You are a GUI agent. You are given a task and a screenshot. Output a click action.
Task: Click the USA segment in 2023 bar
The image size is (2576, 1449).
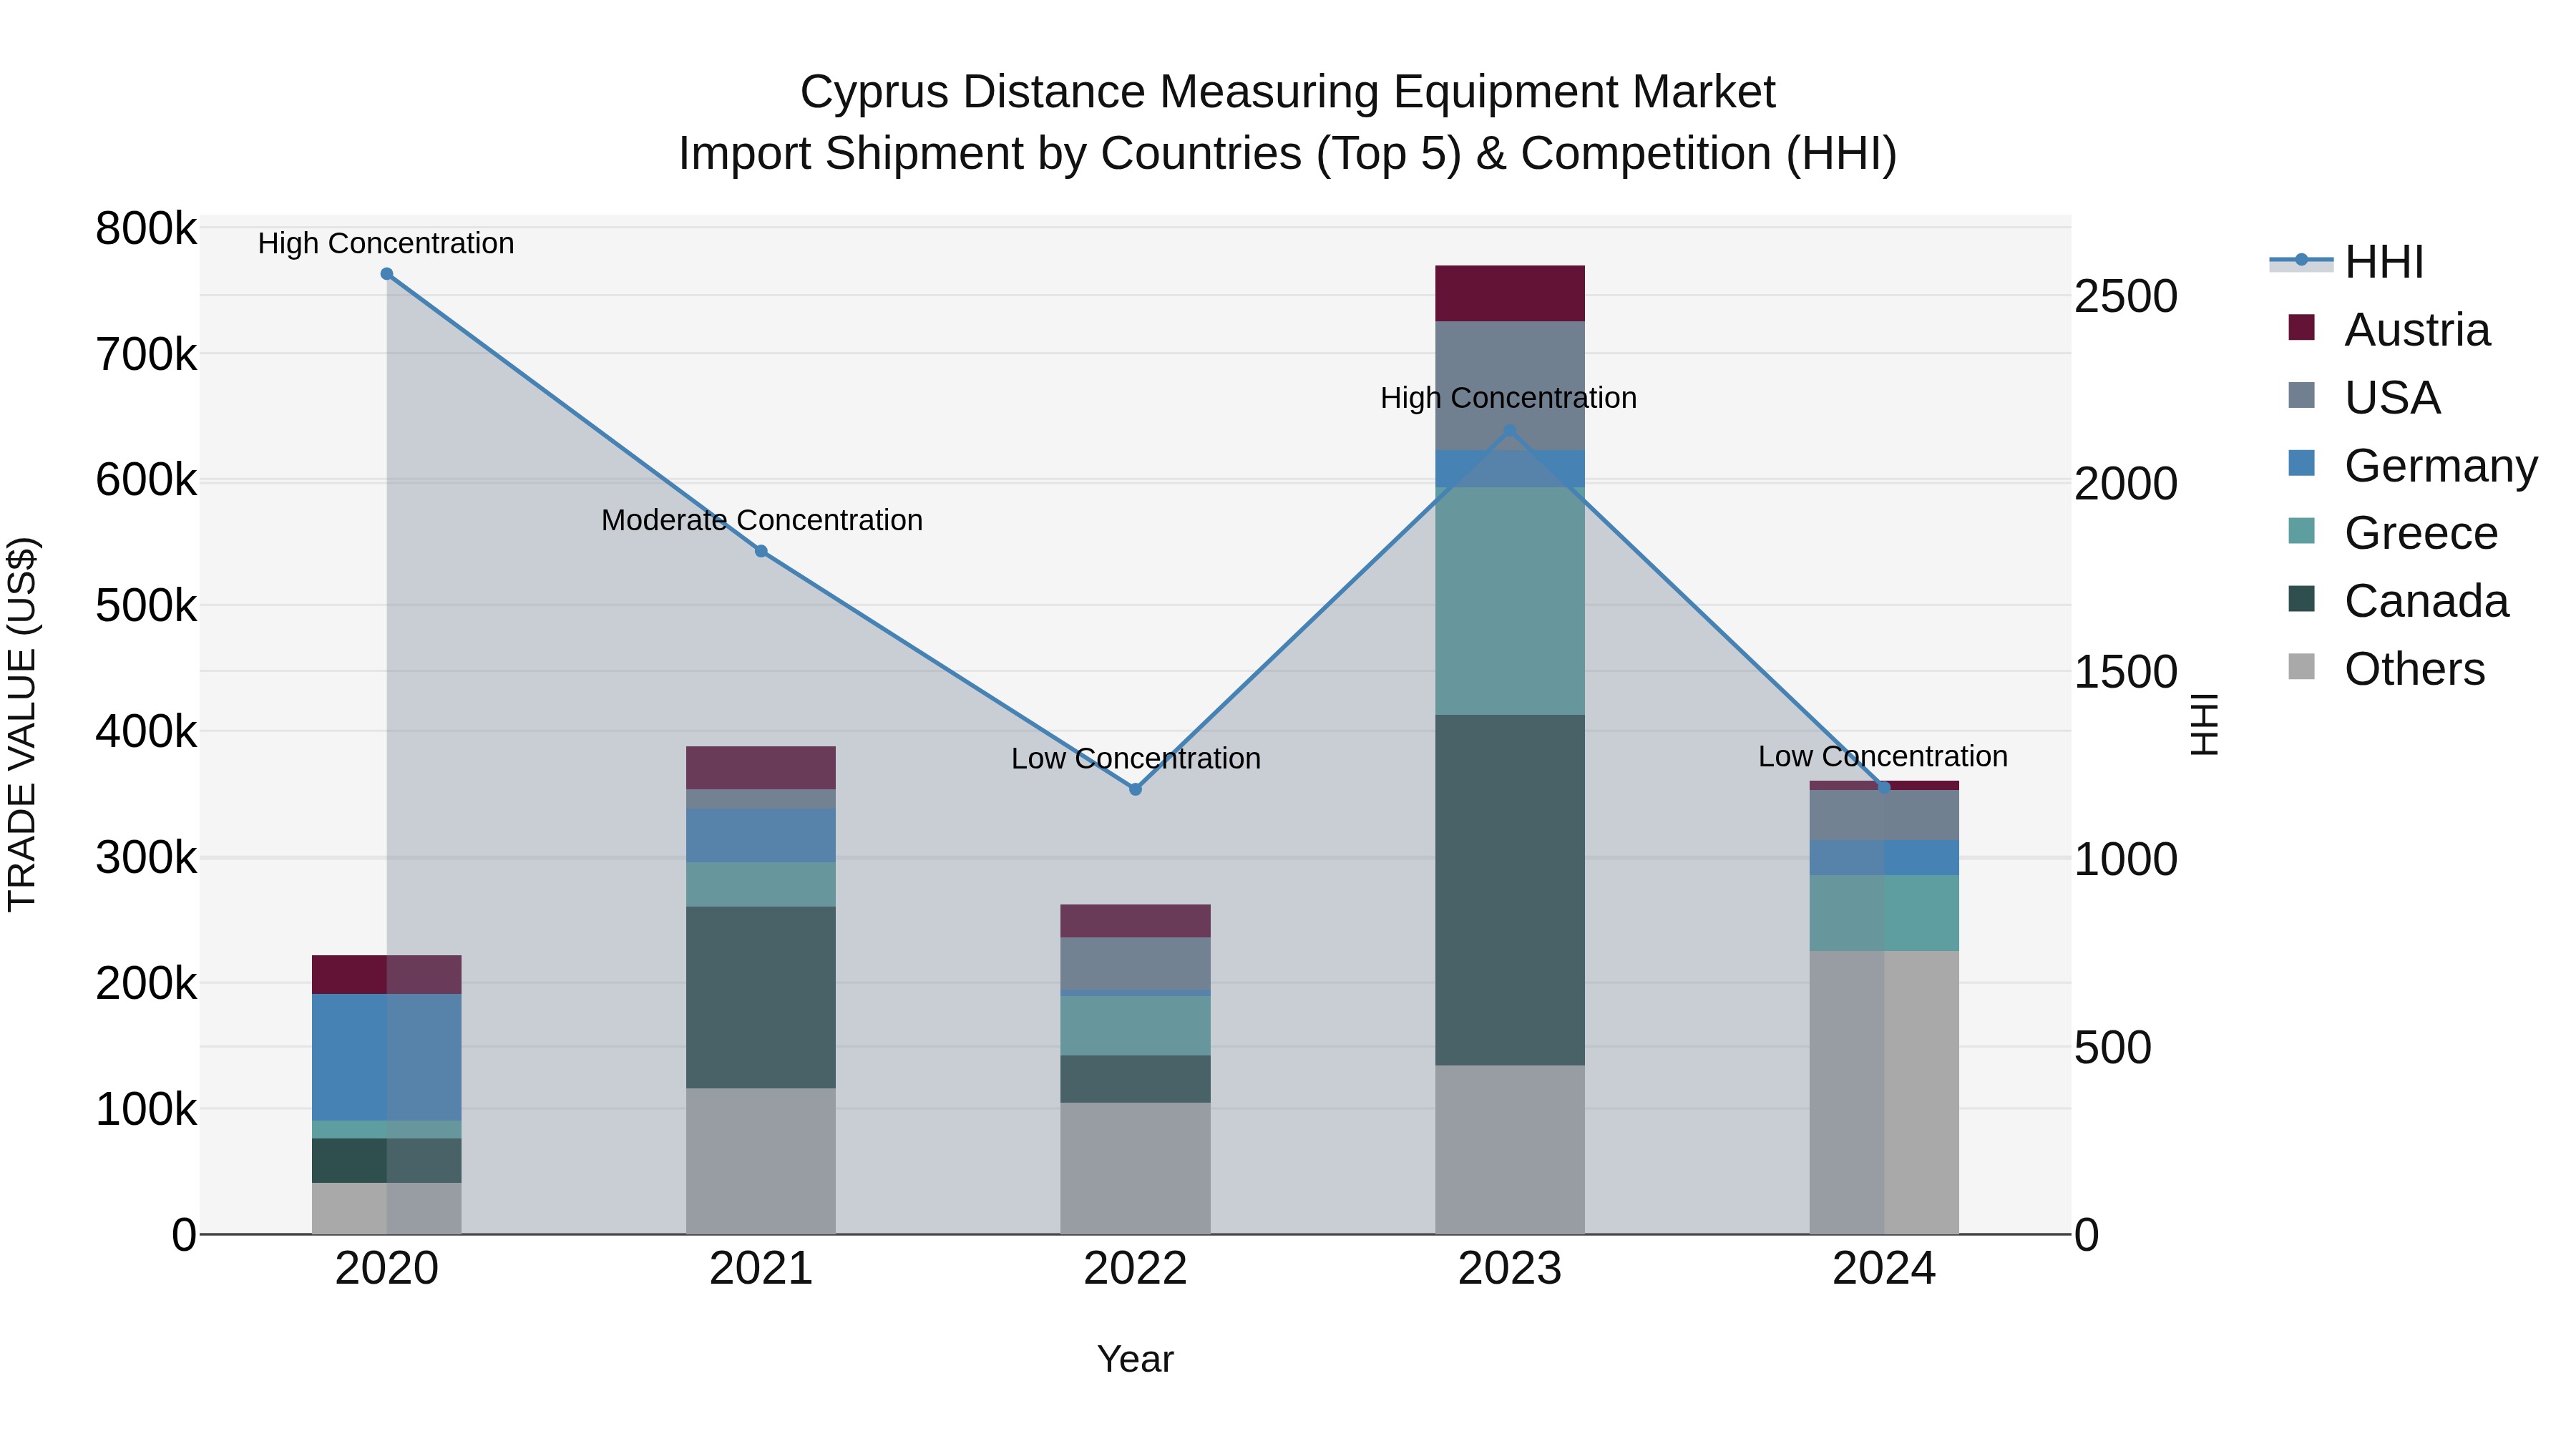(x=1510, y=386)
